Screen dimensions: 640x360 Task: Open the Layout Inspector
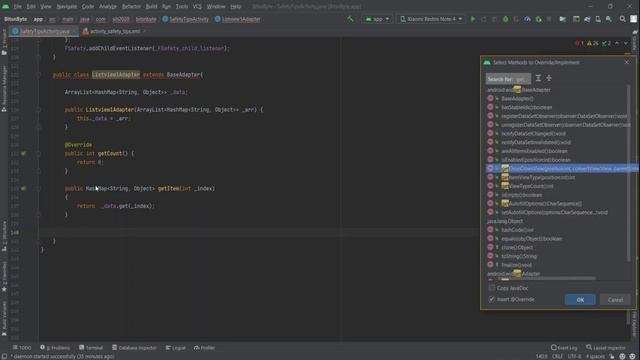click(606, 348)
